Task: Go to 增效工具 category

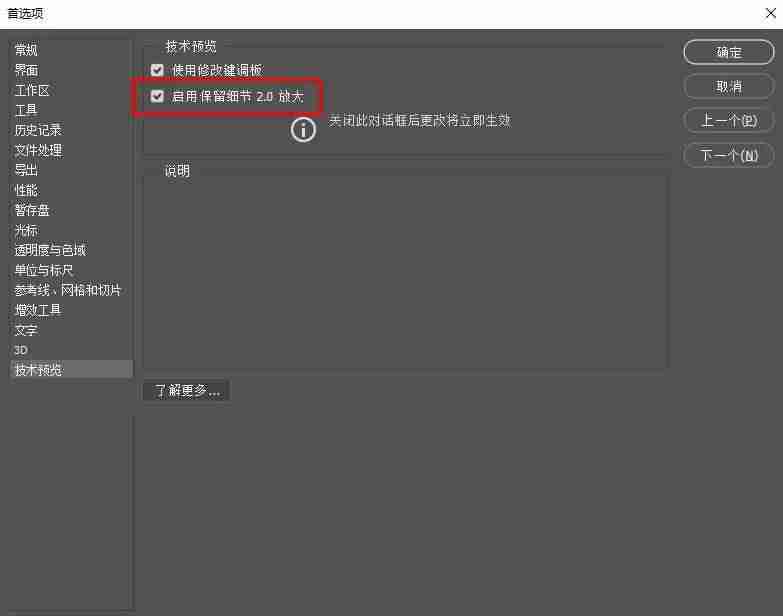Action: [x=38, y=310]
